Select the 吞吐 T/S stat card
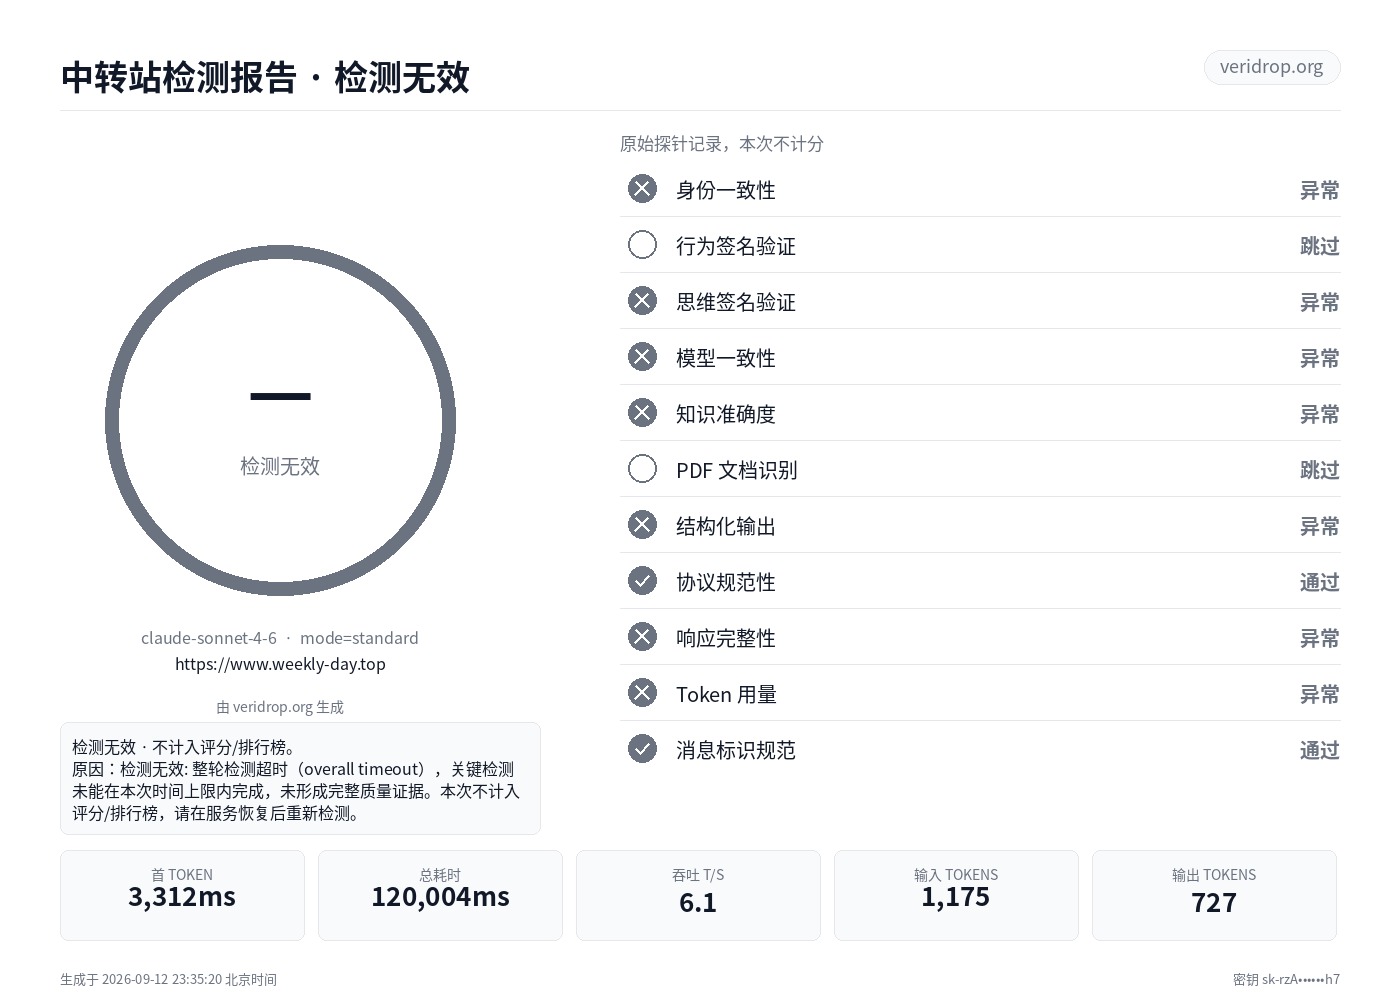The image size is (1400, 1000). [x=698, y=895]
